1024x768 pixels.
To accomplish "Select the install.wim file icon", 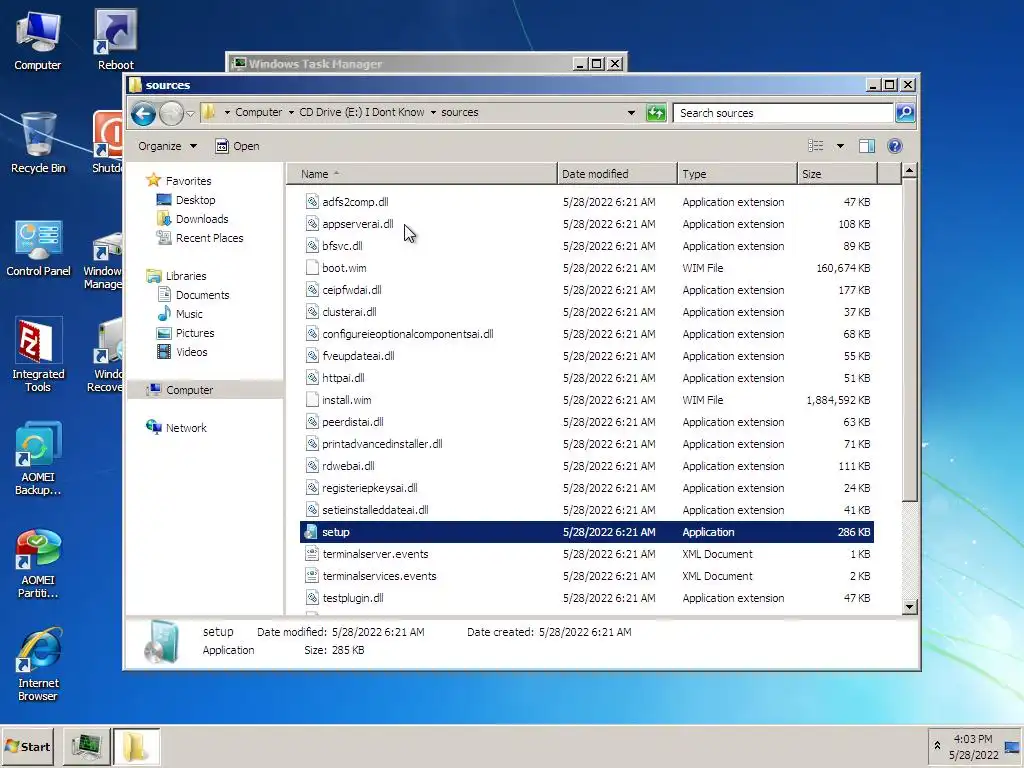I will 312,400.
